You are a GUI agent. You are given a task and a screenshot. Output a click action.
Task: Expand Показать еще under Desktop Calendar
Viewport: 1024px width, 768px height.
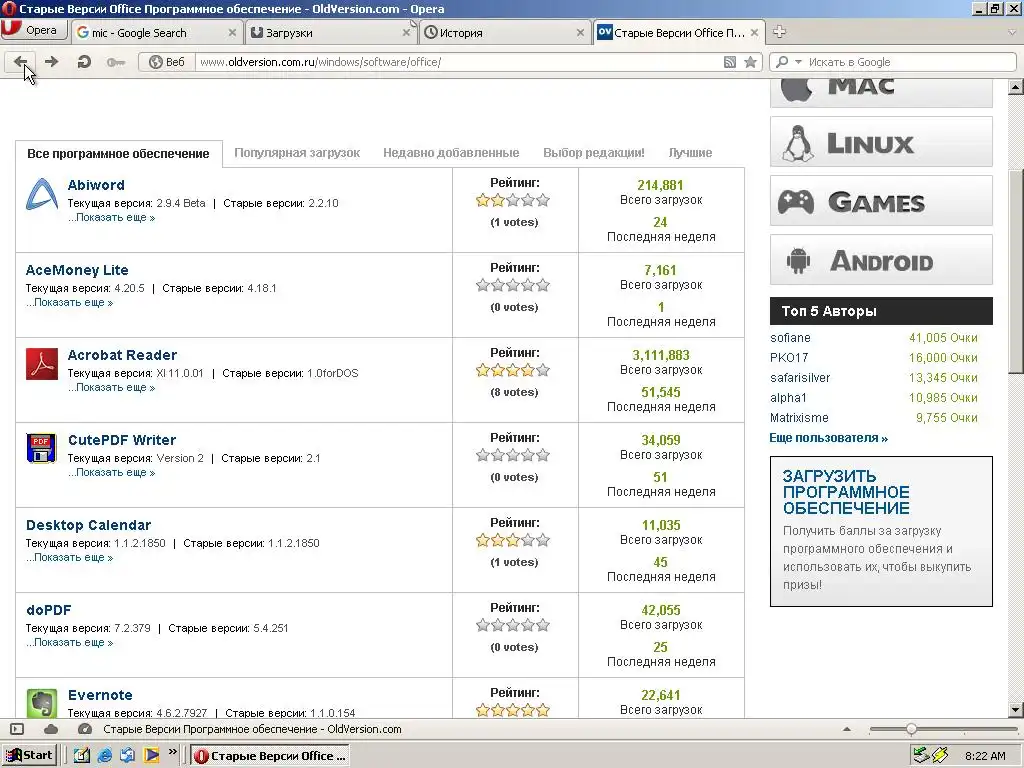pos(69,557)
